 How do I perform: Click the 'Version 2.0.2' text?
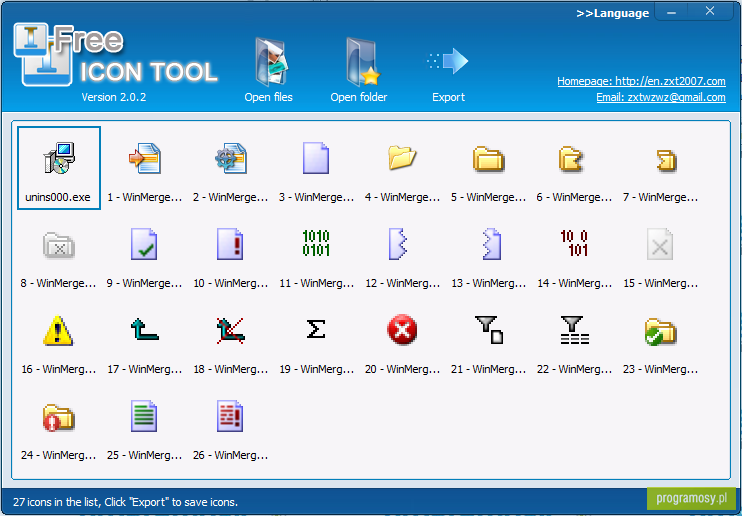coord(114,97)
